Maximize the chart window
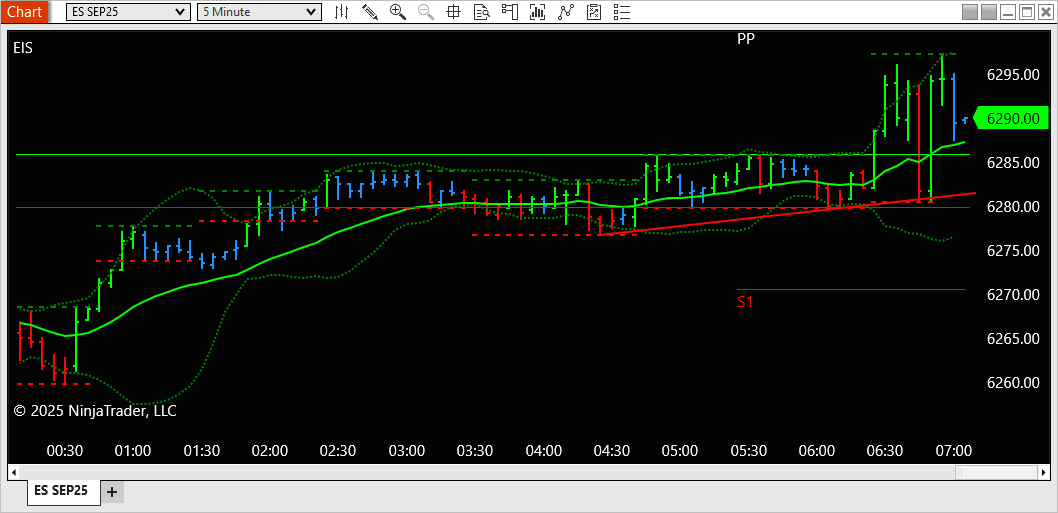Viewport: 1058px width, 513px height. [1026, 12]
